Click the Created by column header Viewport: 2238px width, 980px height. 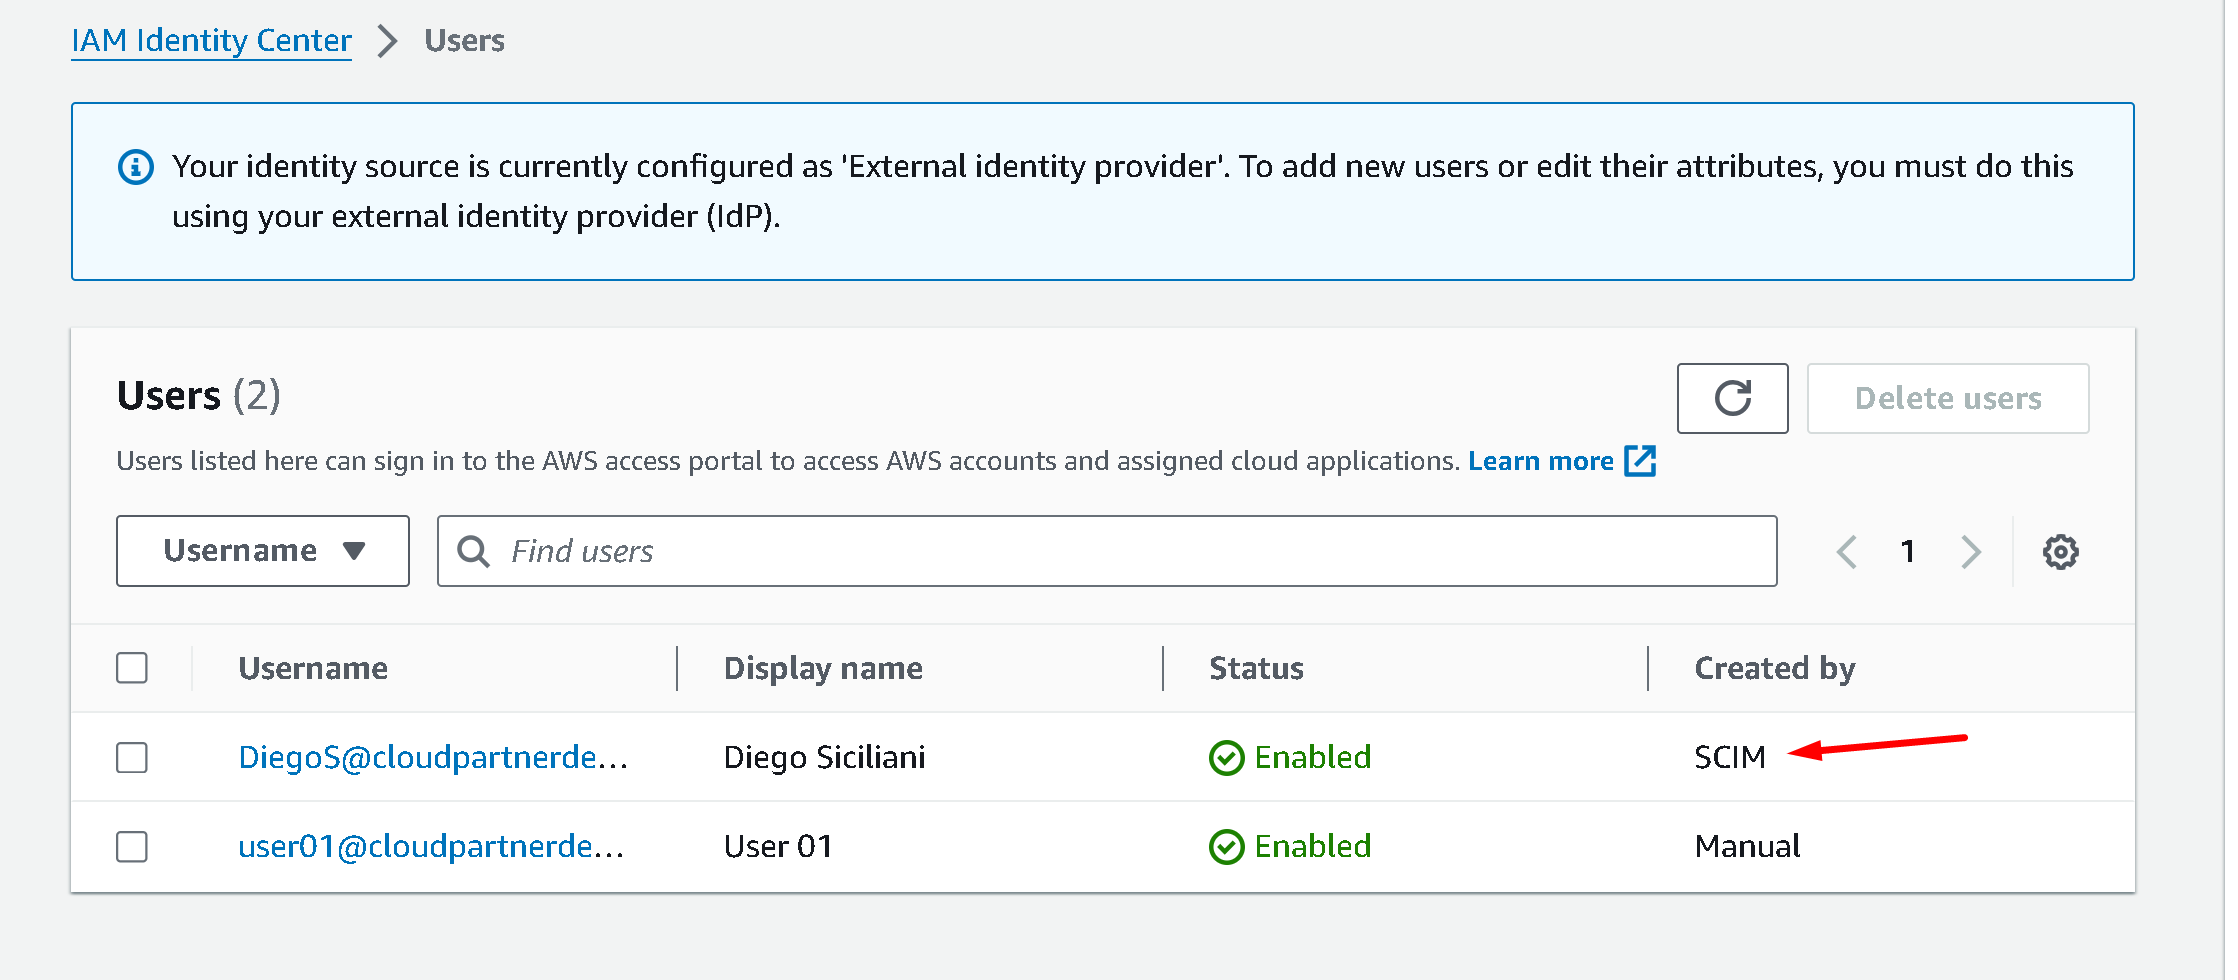tap(1774, 668)
